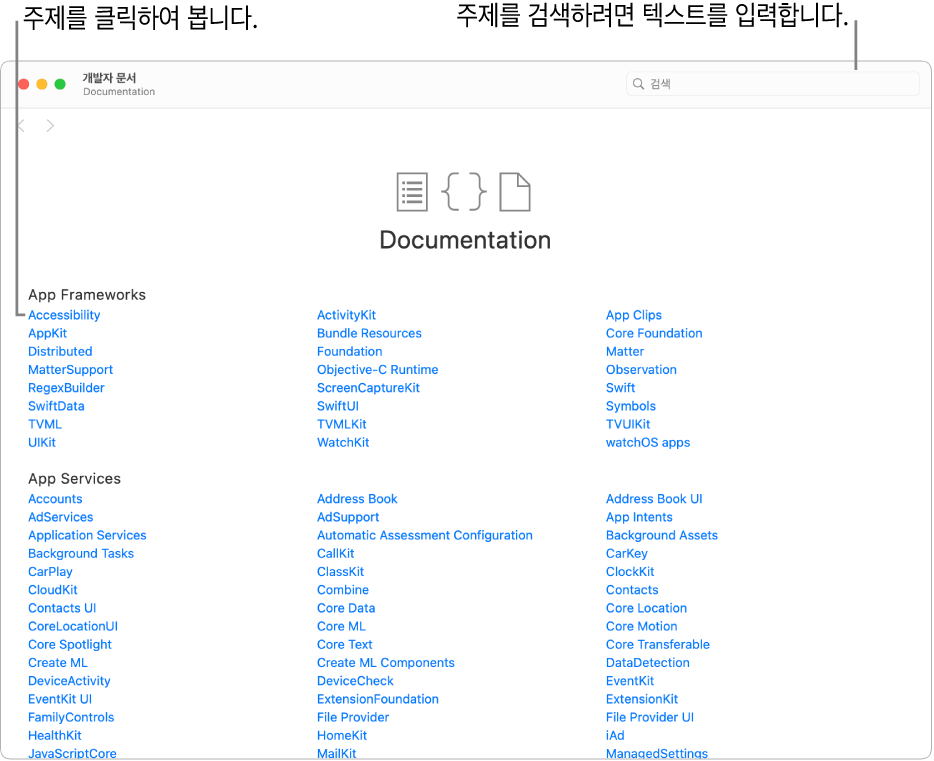Open AdServices documentation

[61, 517]
